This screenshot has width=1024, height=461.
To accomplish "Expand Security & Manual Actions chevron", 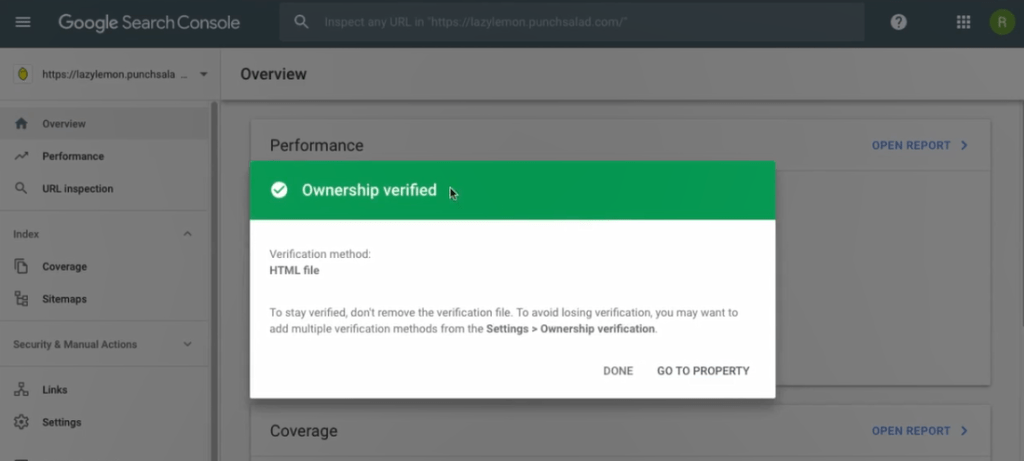I will tap(187, 344).
